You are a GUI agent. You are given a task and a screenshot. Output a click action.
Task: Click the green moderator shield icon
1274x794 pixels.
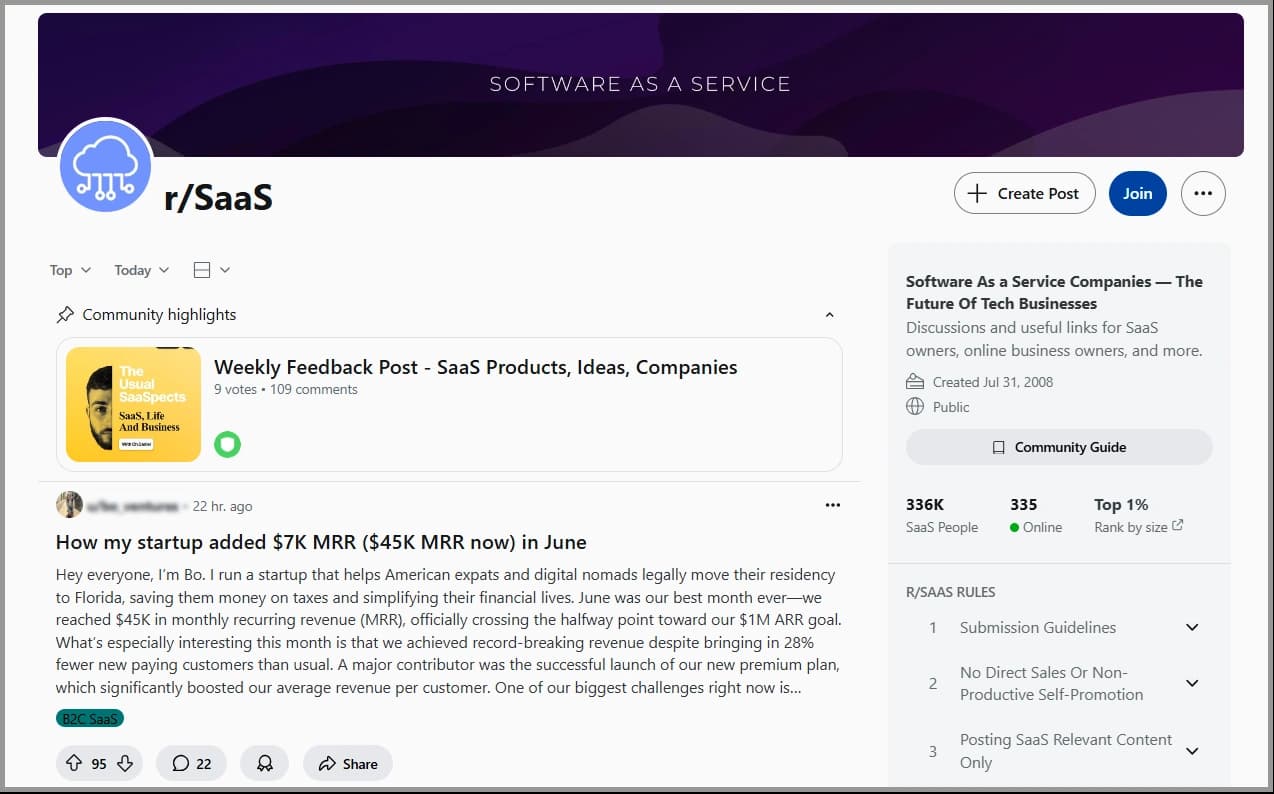click(x=227, y=444)
